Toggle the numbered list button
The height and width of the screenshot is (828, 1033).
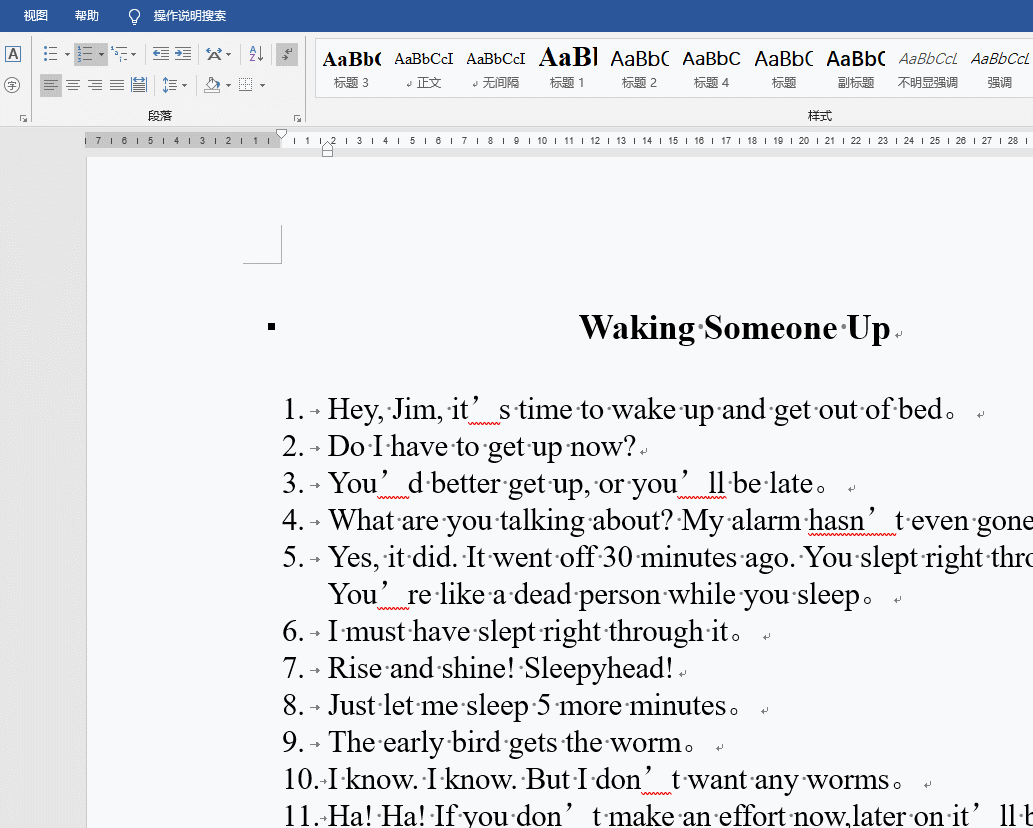tap(85, 54)
